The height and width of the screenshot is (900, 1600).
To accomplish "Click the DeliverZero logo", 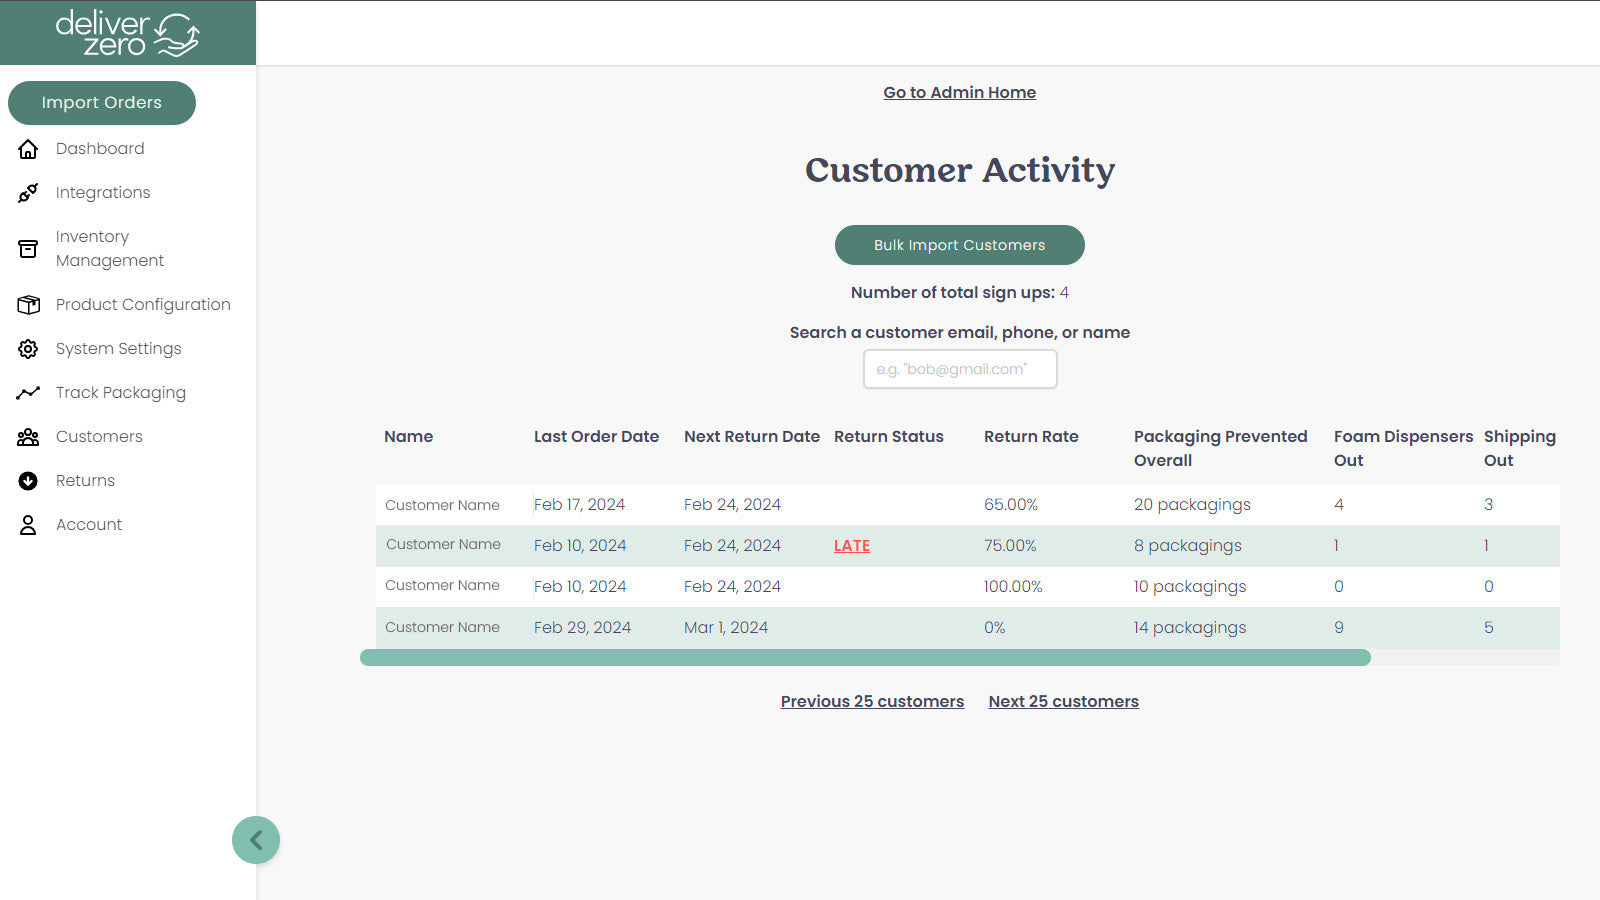I will tap(128, 31).
